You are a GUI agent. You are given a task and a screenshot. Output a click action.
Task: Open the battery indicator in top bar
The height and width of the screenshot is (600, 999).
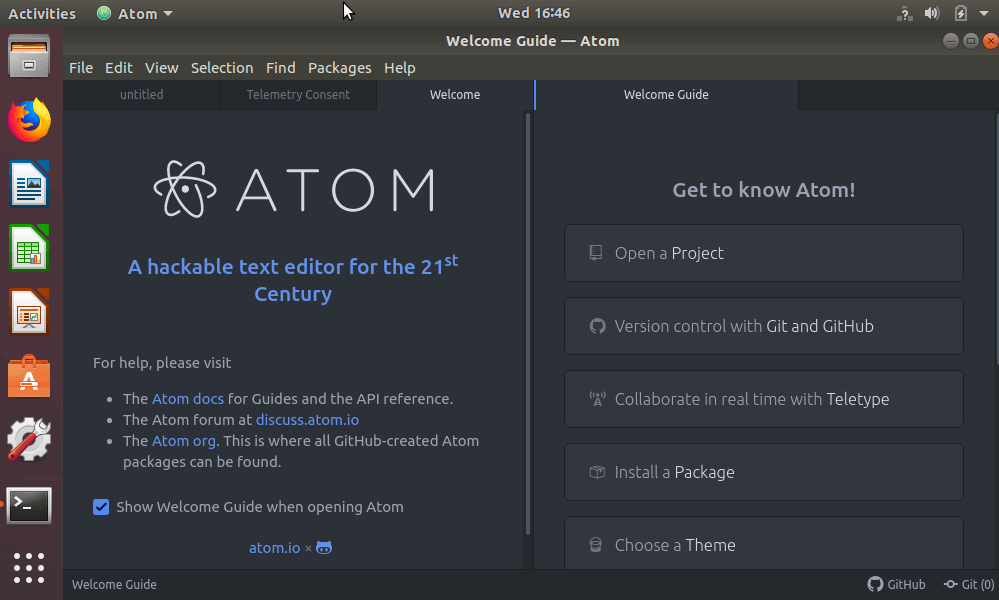tap(961, 13)
